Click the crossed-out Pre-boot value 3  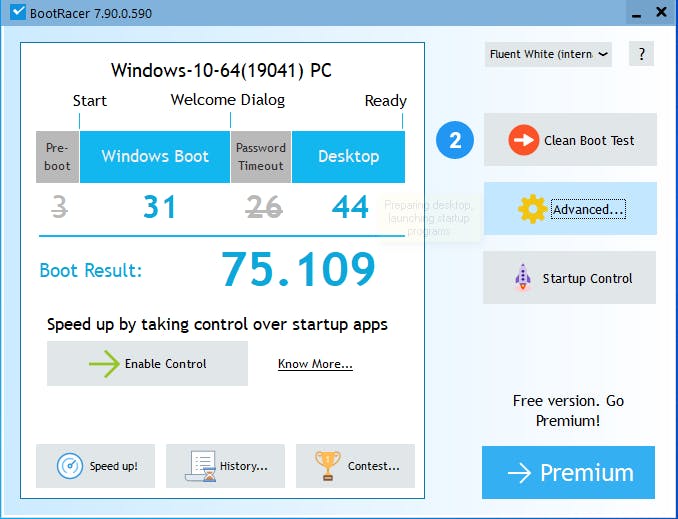[x=59, y=207]
